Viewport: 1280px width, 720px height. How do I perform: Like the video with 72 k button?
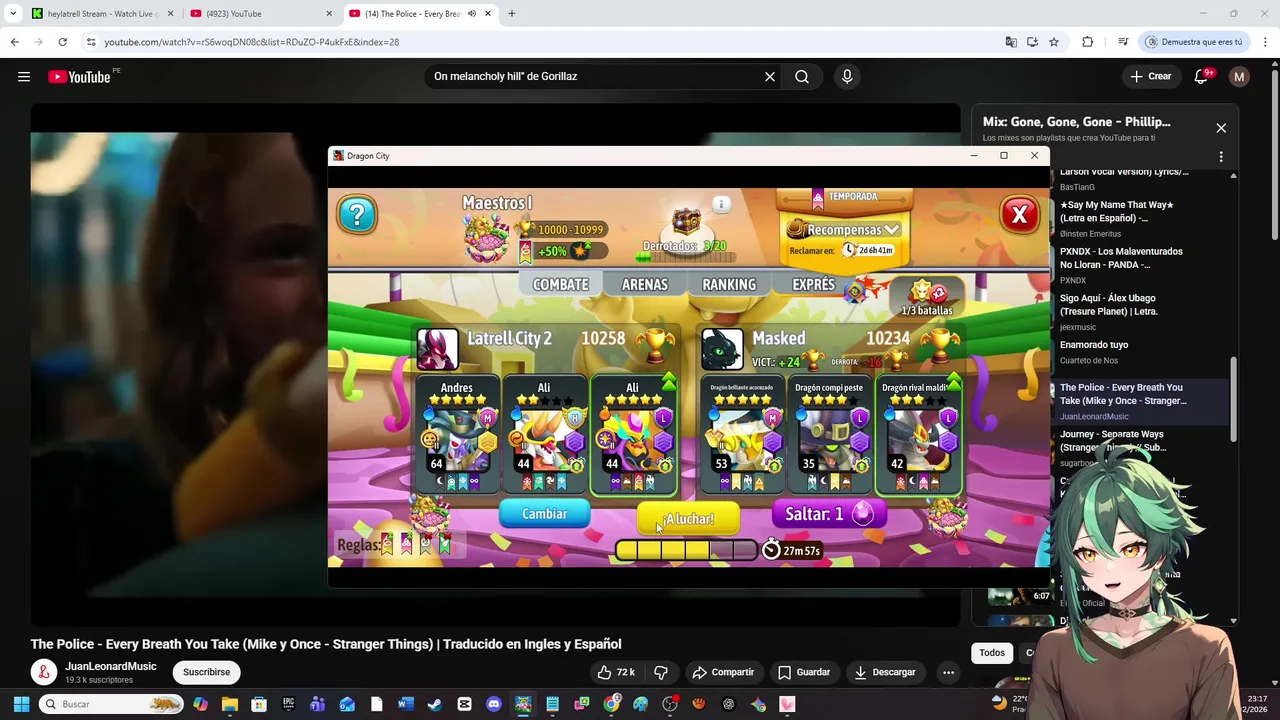(x=616, y=672)
